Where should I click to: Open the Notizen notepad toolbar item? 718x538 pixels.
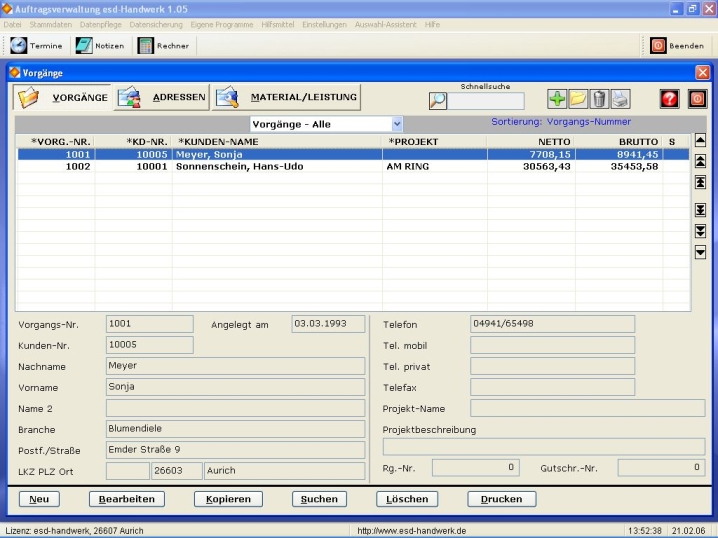click(100, 46)
